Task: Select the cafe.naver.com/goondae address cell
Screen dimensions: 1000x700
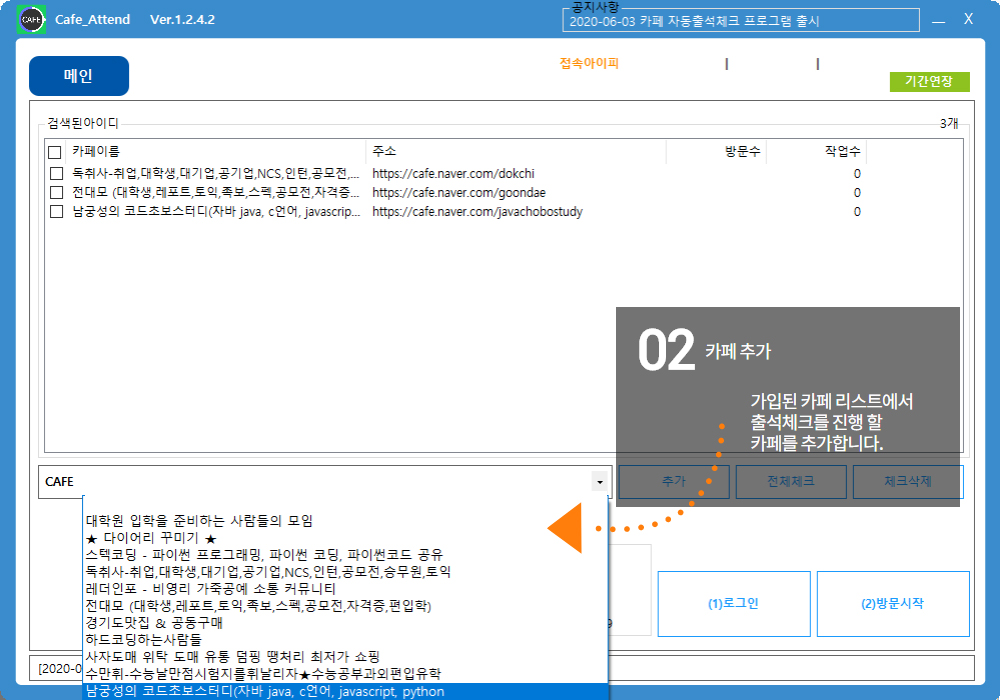Action: 459,193
